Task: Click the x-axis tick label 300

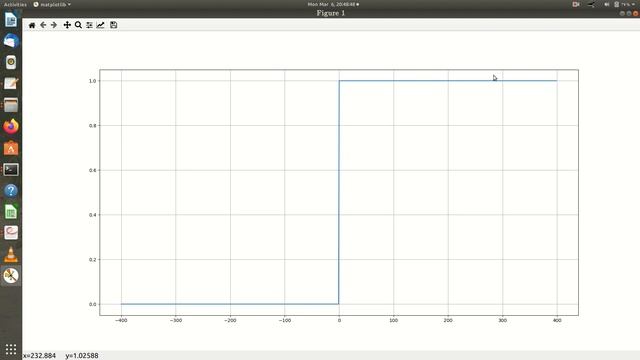Action: coord(502,320)
